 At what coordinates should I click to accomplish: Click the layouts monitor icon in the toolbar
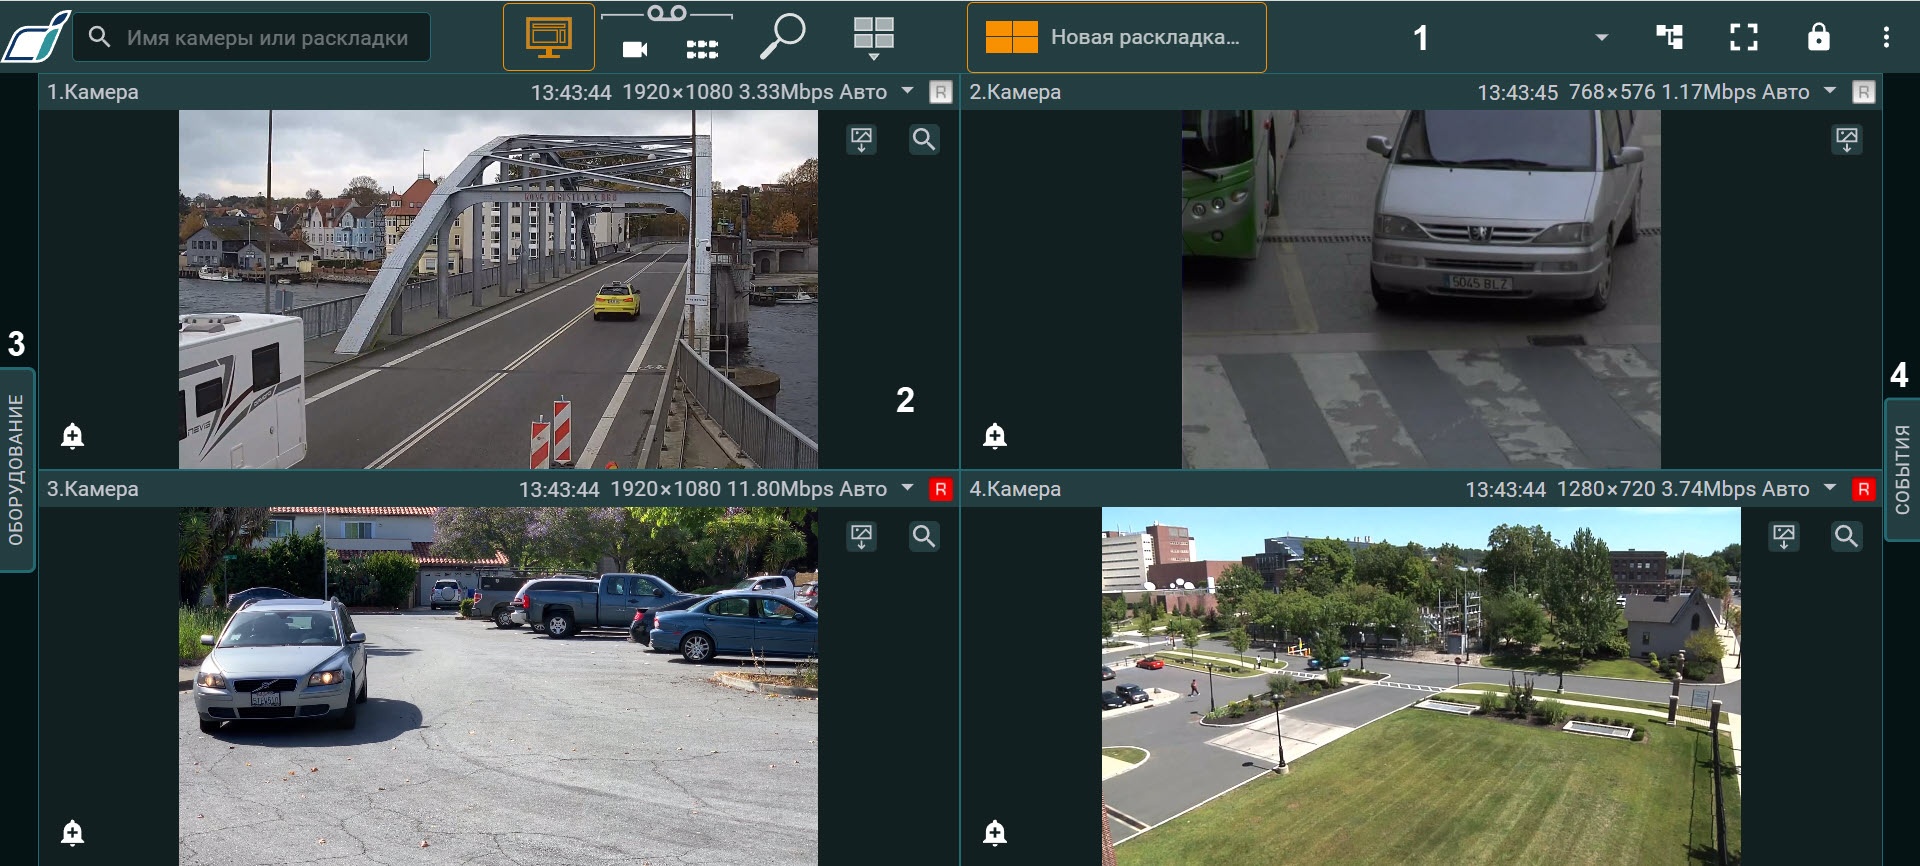click(x=548, y=37)
